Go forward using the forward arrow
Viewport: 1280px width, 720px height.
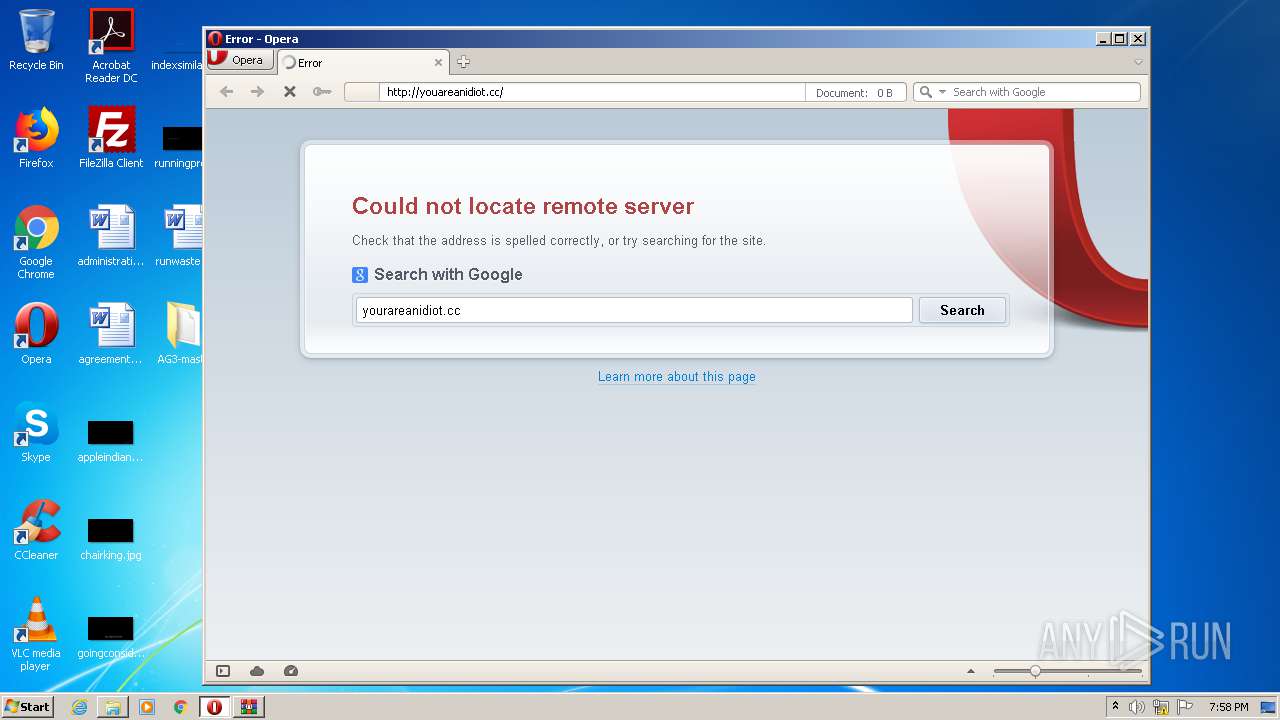point(258,92)
